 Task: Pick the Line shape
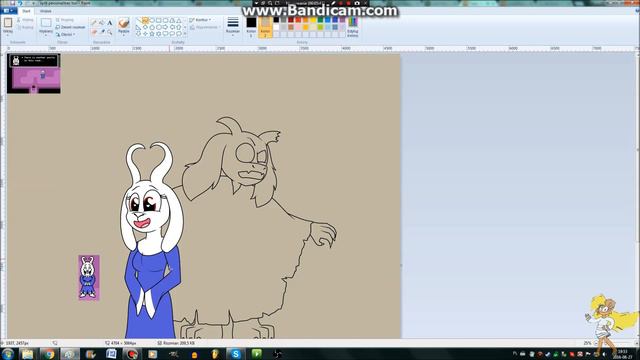[x=138, y=20]
